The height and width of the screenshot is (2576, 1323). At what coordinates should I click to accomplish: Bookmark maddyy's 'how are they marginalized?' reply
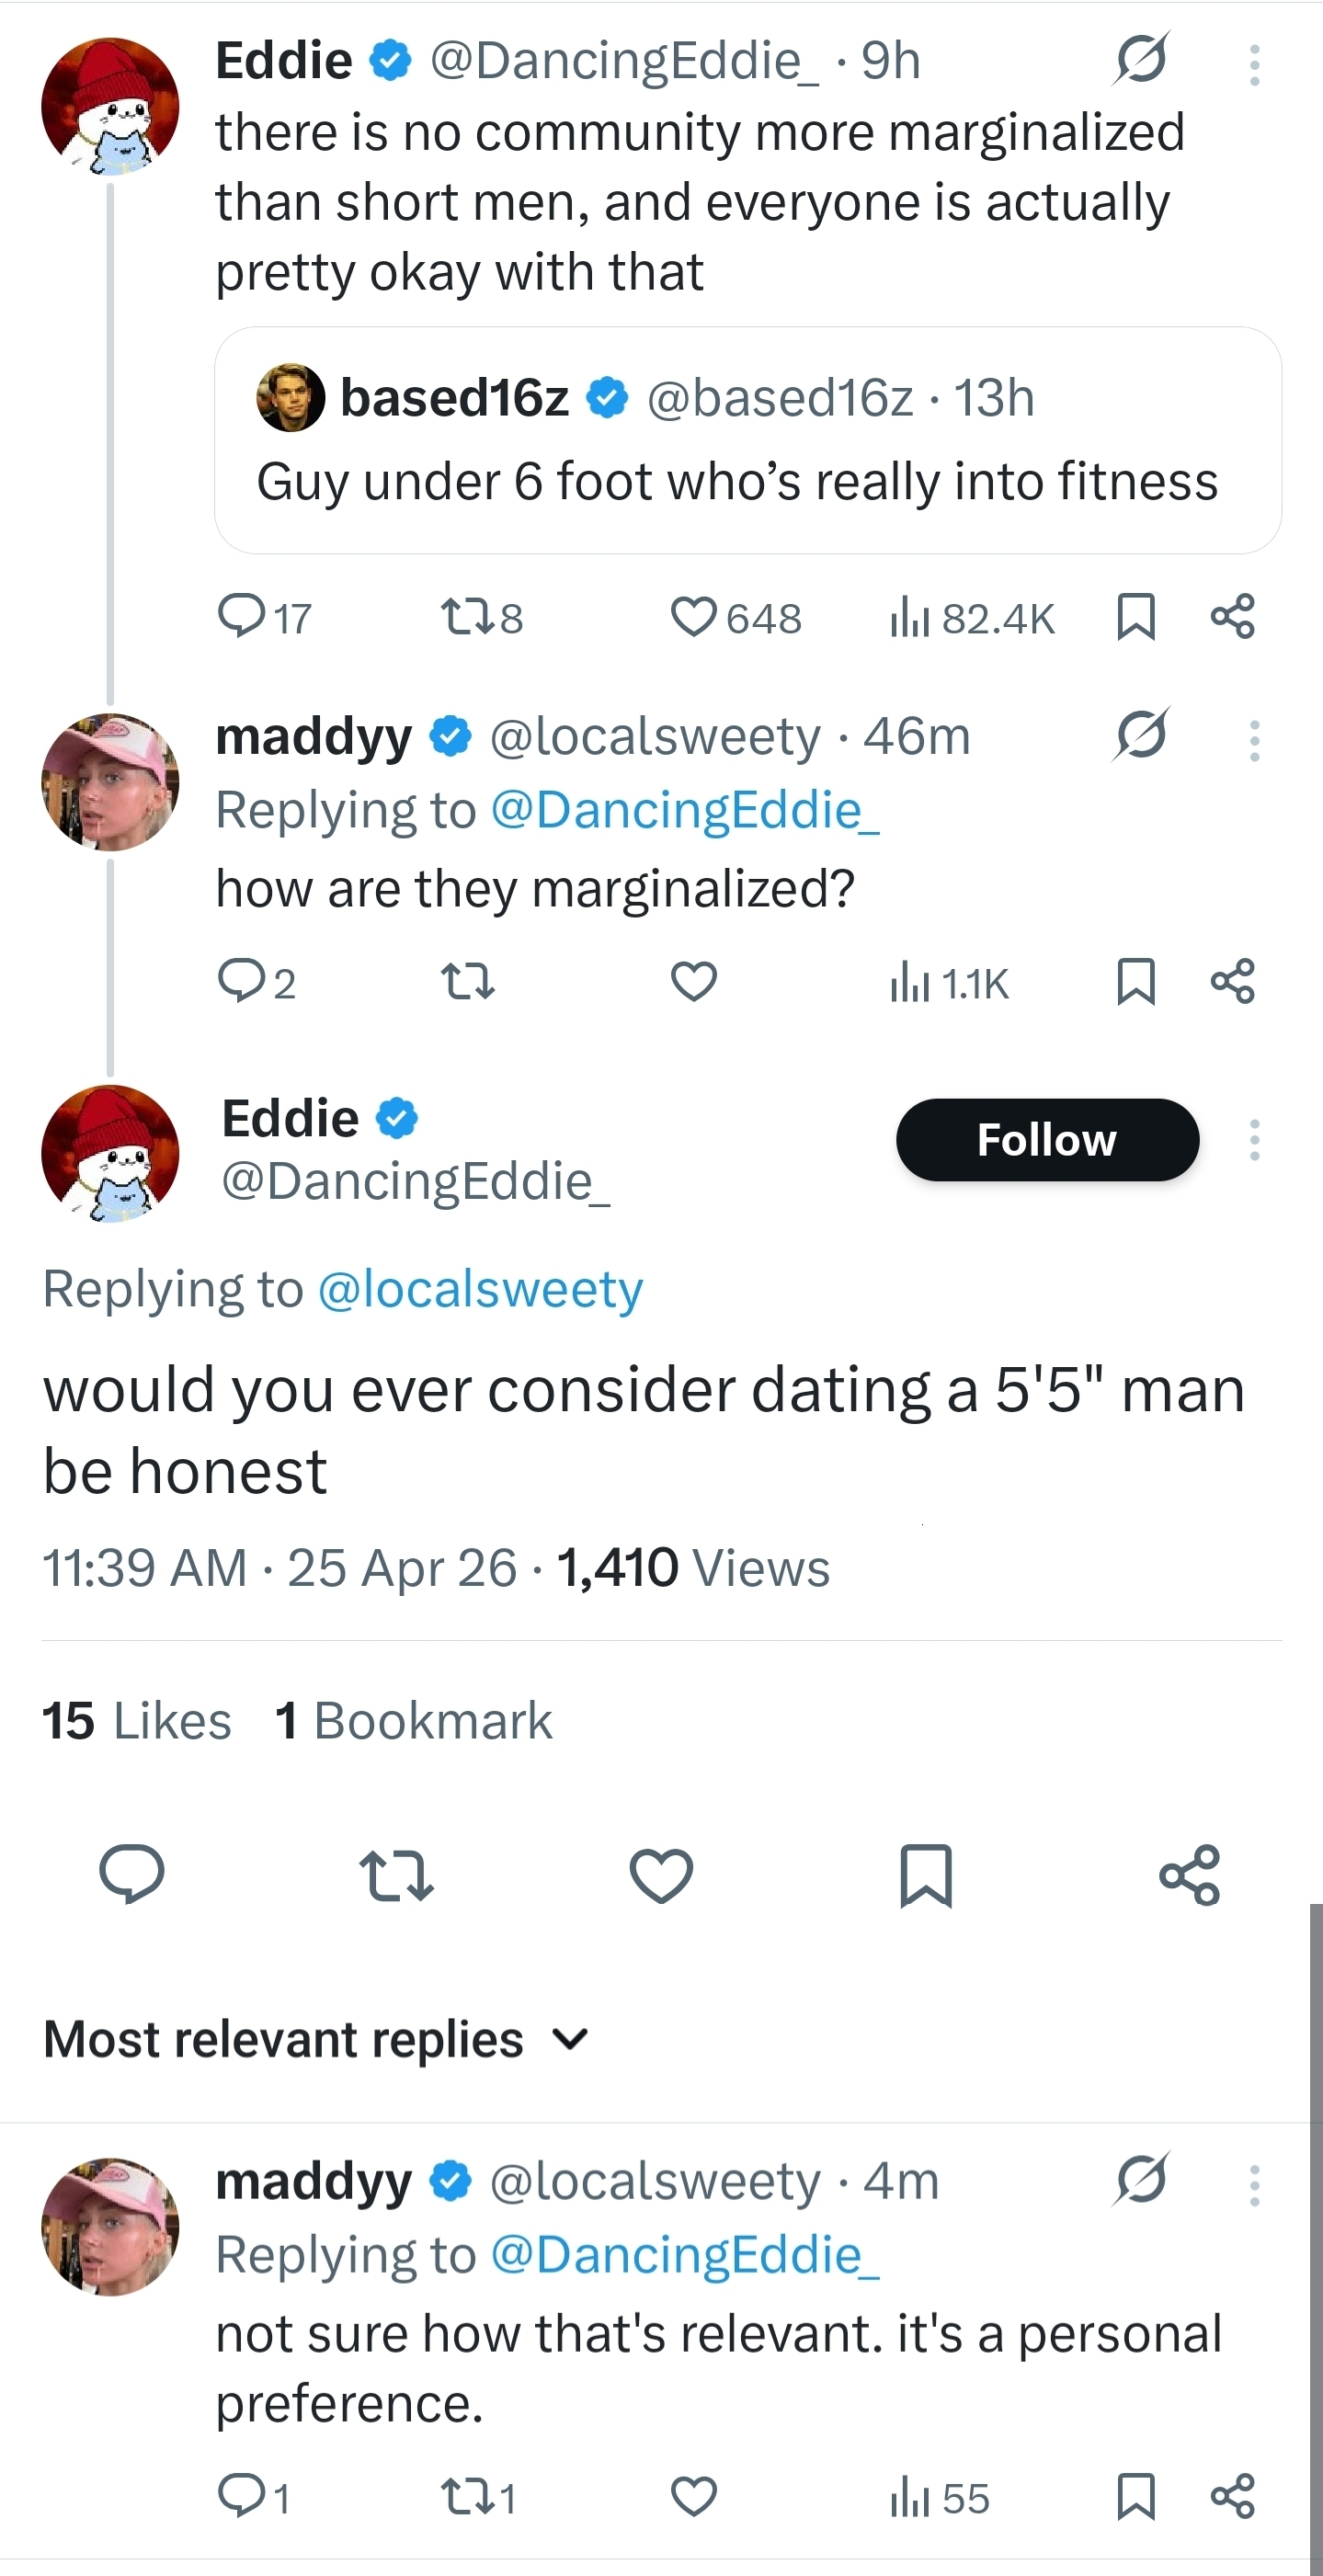pos(1136,982)
